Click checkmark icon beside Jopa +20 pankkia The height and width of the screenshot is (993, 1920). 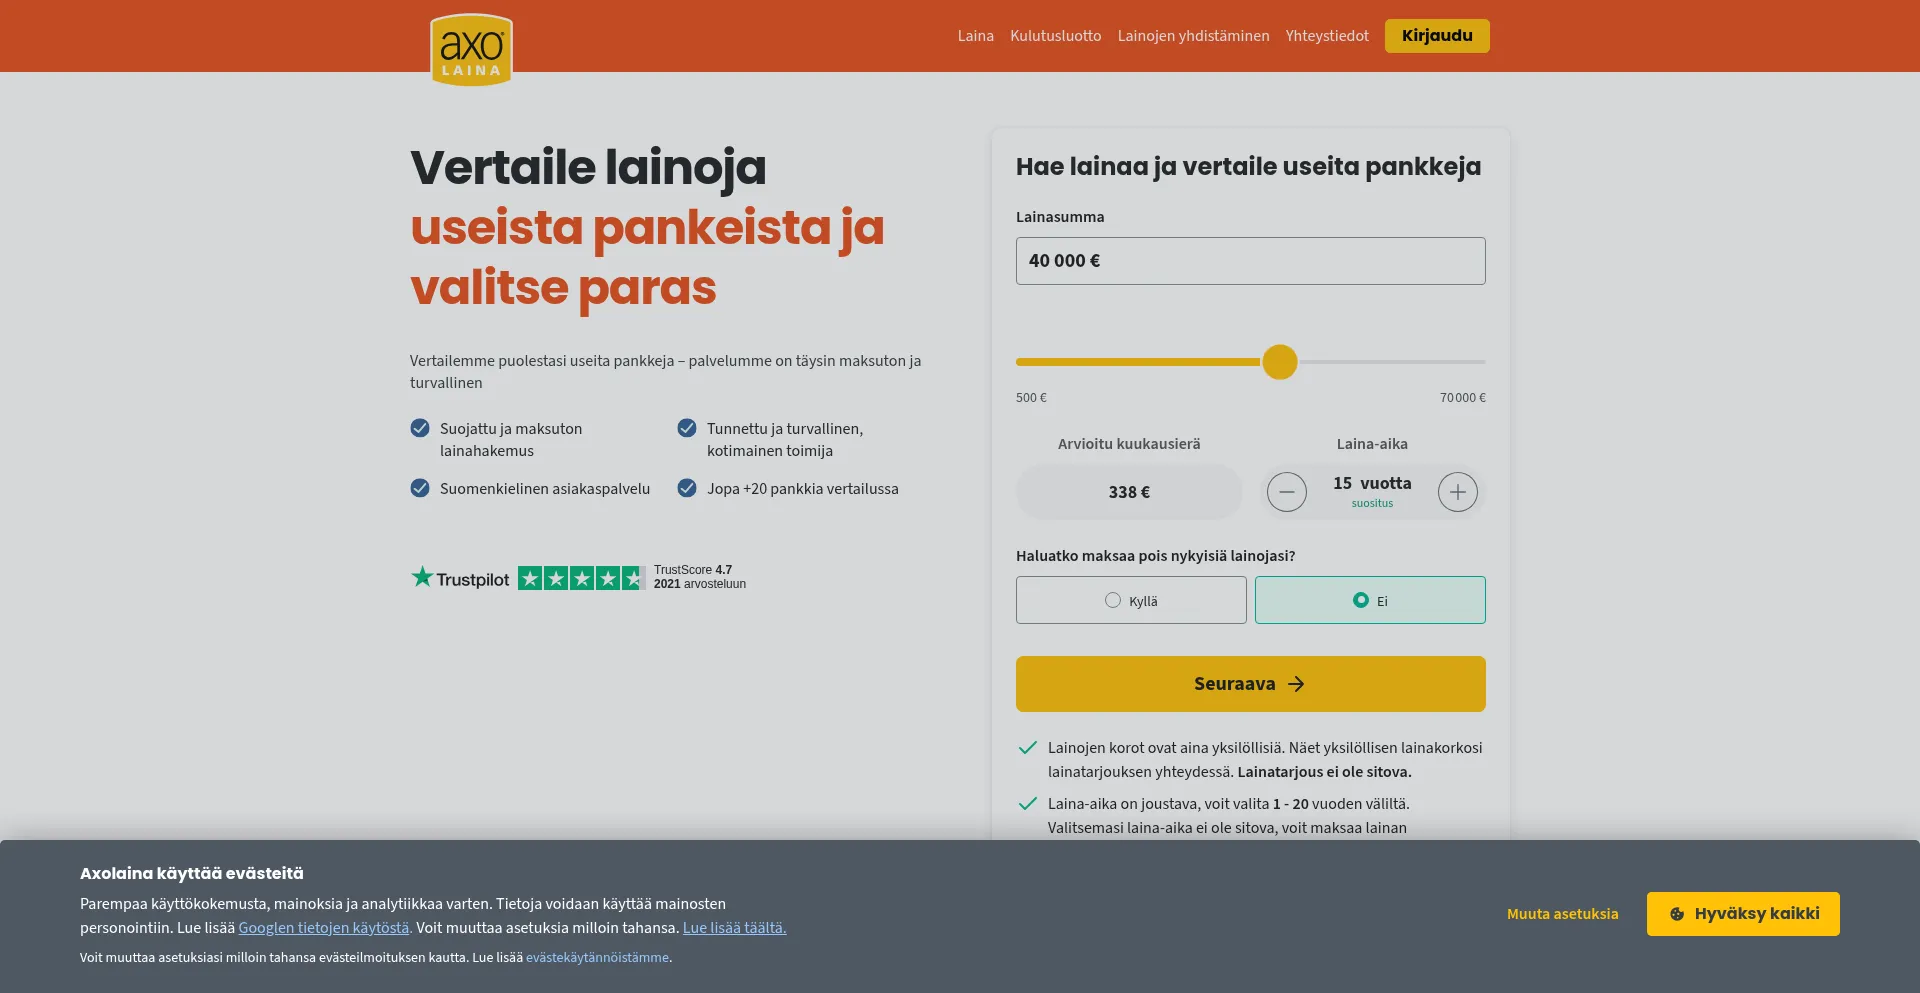(687, 488)
